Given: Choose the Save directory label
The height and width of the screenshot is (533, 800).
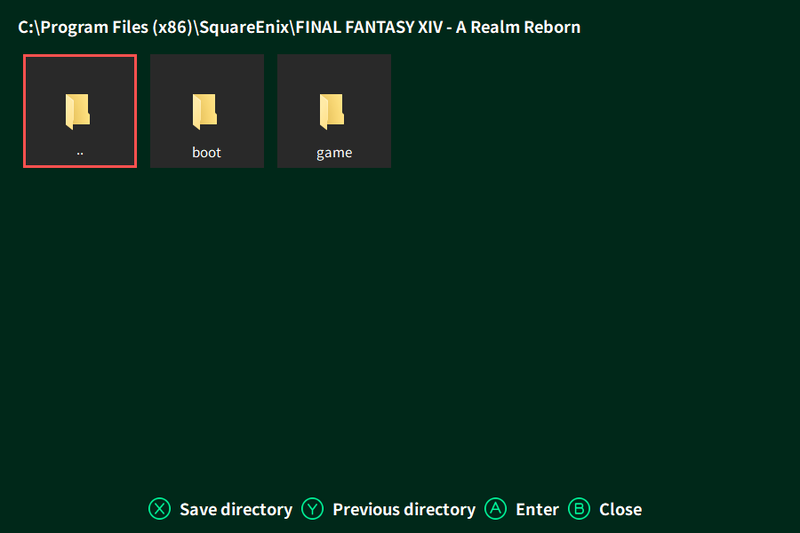Looking at the screenshot, I should click(236, 509).
